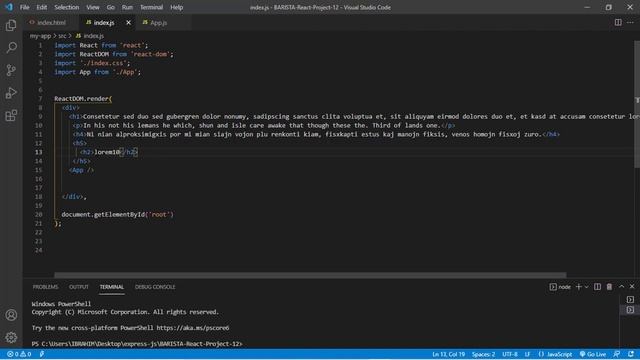Click the feedback icon in status bar
This screenshot has height=360, width=640.
[x=617, y=354]
